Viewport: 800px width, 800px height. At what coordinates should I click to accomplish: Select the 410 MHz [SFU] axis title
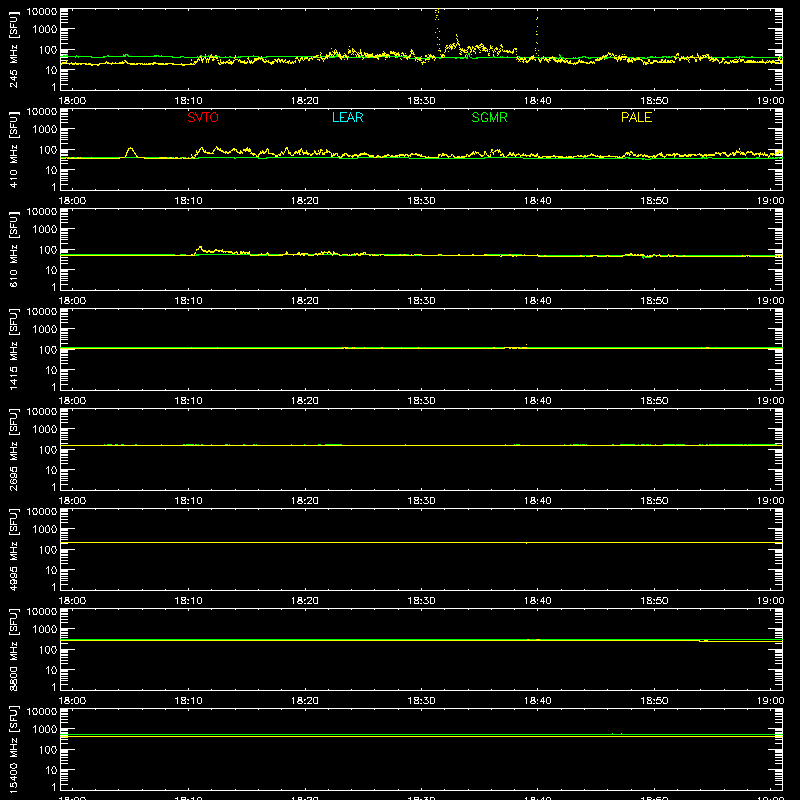[x=14, y=149]
